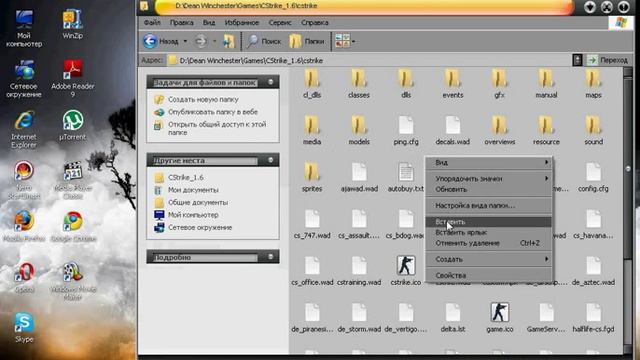This screenshot has height=360, width=640.
Task: Expand the Упорядочить значки submenu
Action: click(489, 179)
